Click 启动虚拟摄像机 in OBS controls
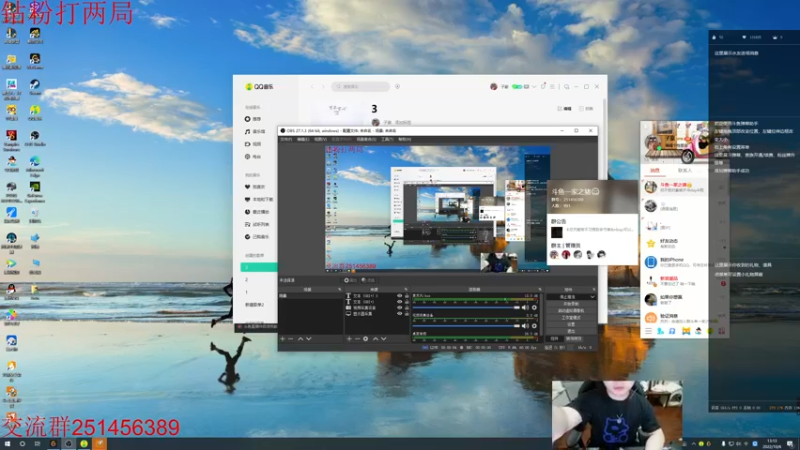Image resolution: width=800 pixels, height=450 pixels. [x=571, y=310]
